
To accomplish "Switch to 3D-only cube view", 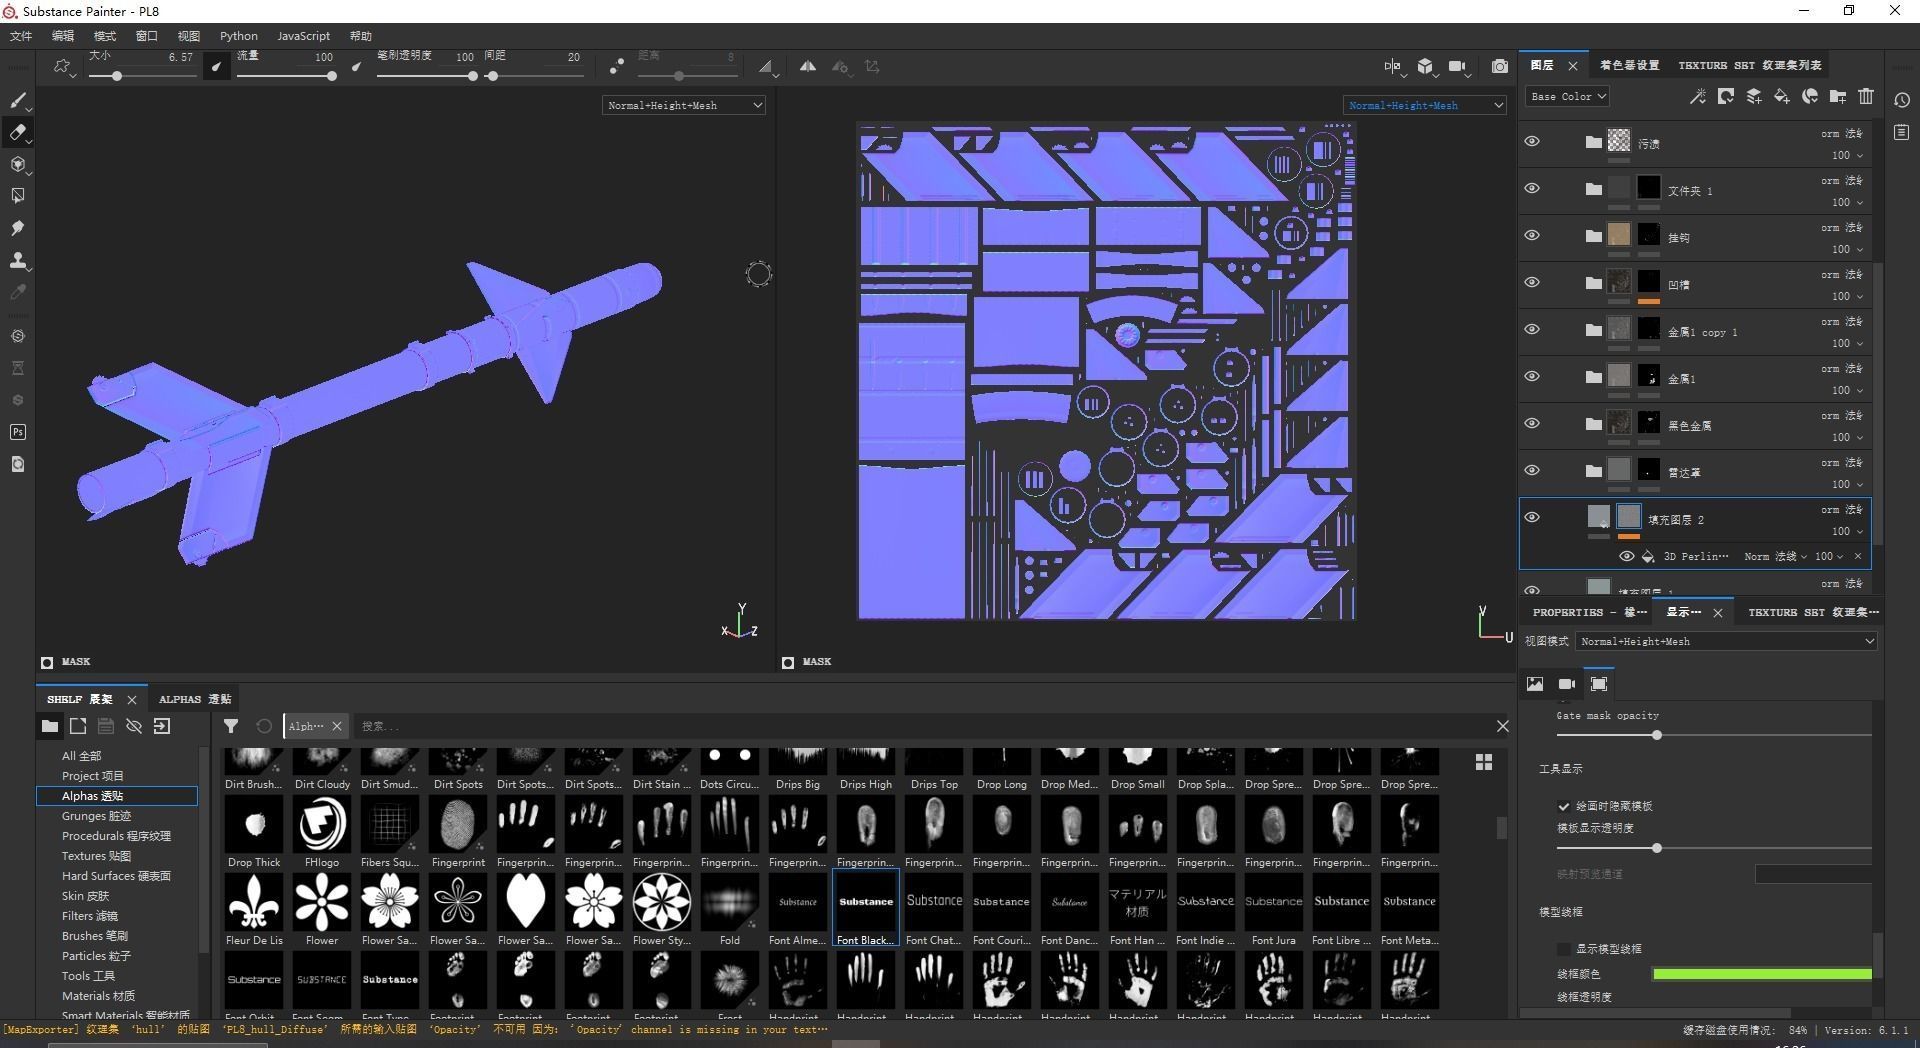I will [1425, 67].
